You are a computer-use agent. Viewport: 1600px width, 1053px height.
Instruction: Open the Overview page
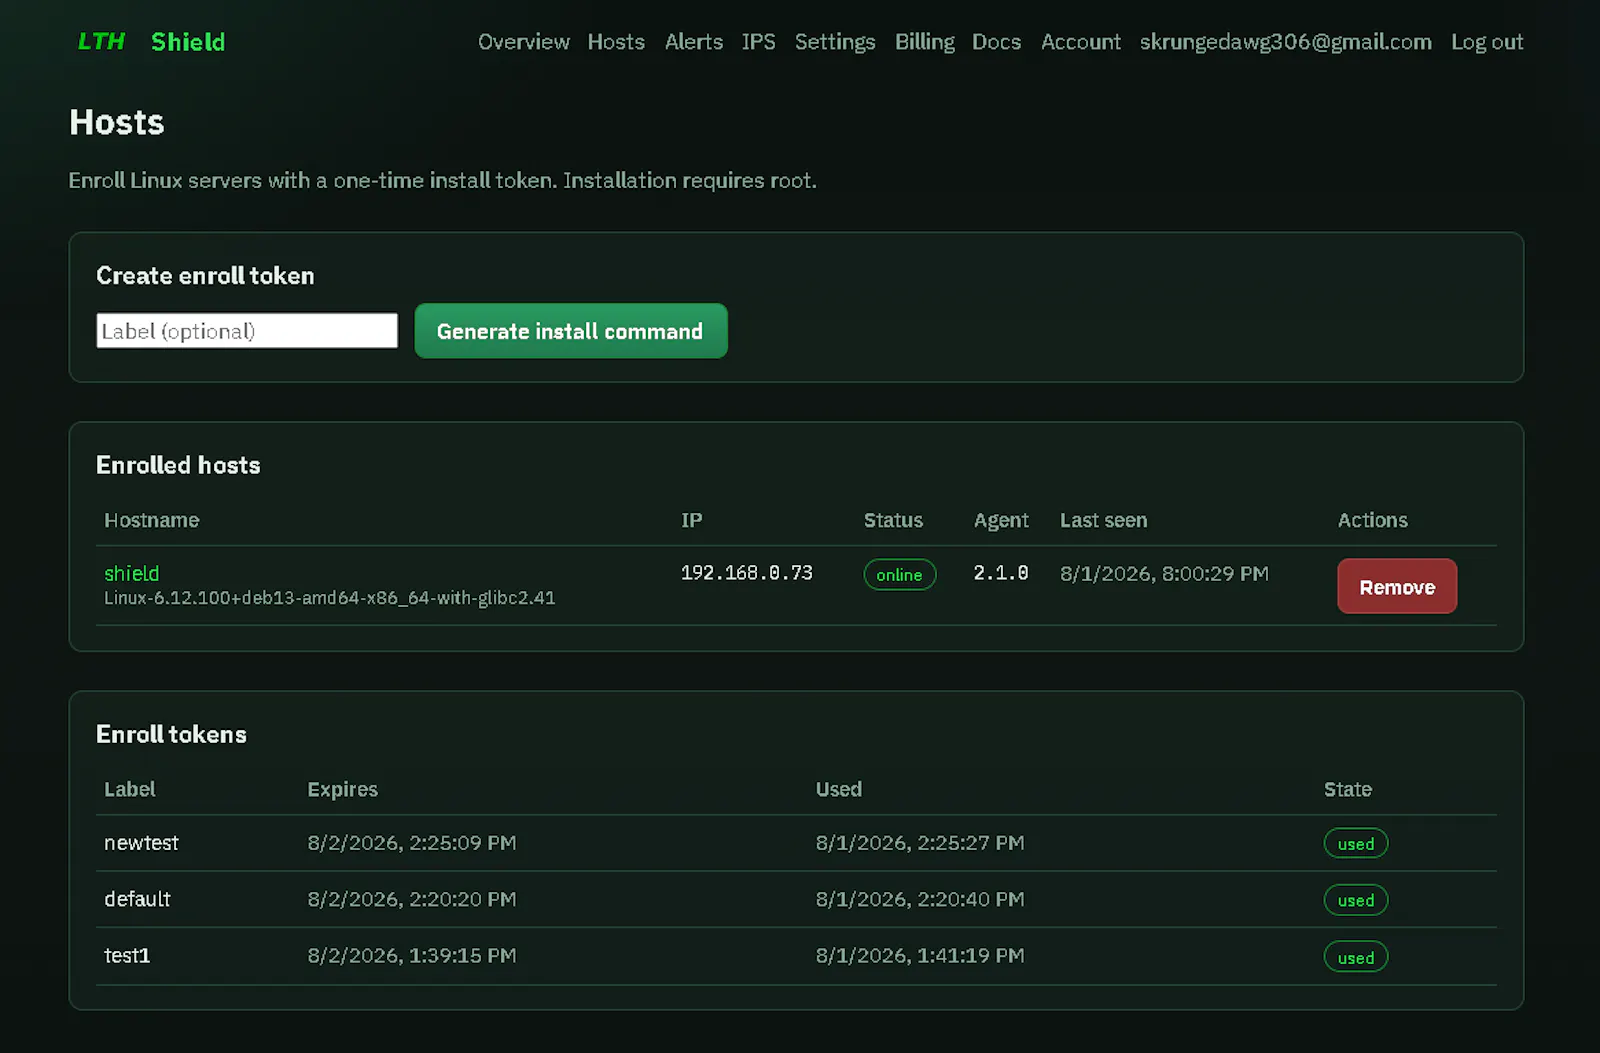coord(523,42)
